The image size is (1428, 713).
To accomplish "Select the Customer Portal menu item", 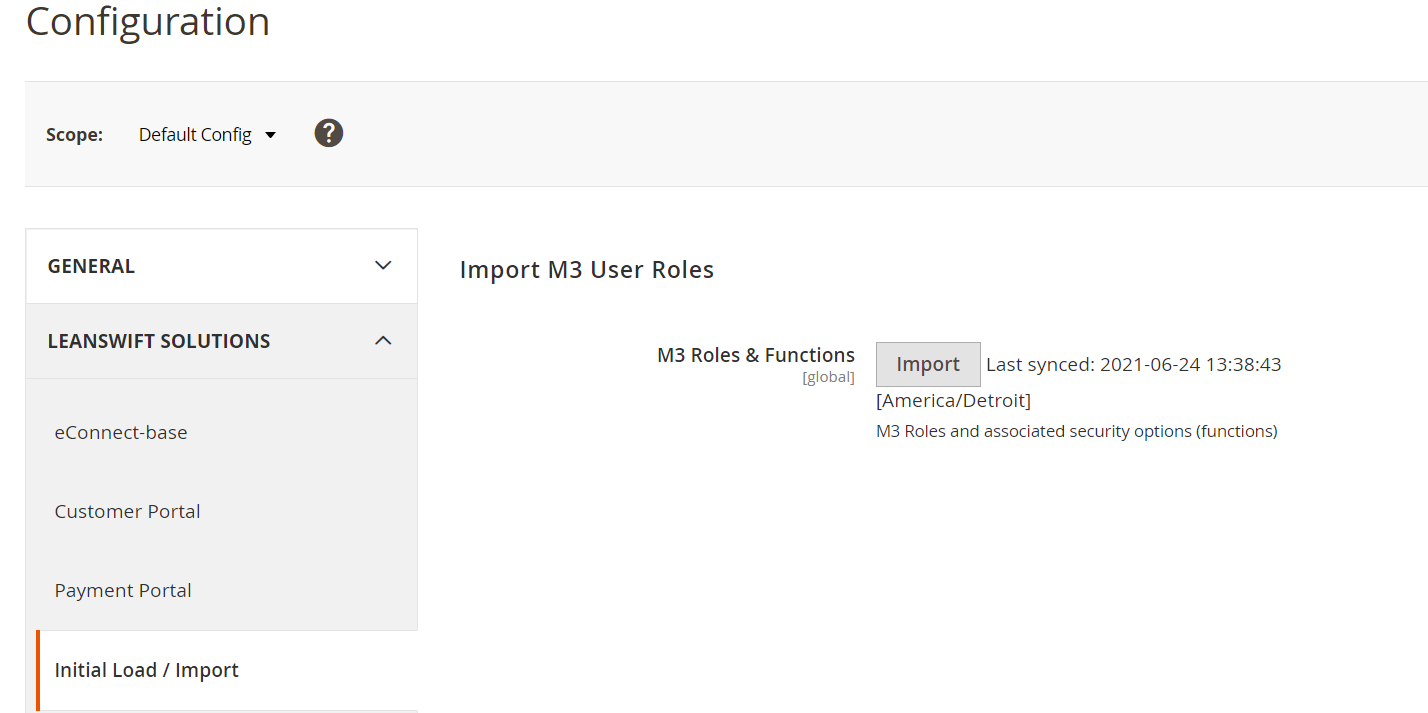I will click(127, 511).
